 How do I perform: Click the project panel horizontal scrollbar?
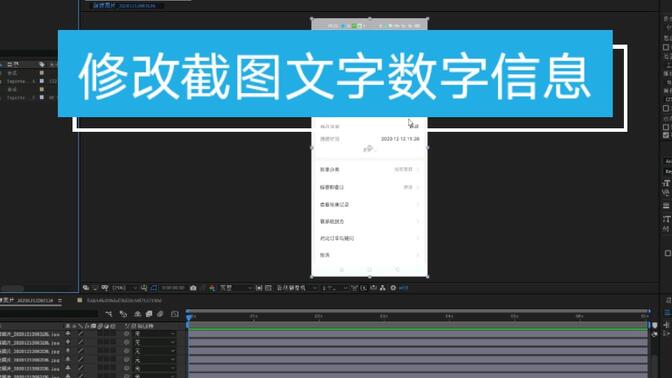click(x=12, y=288)
